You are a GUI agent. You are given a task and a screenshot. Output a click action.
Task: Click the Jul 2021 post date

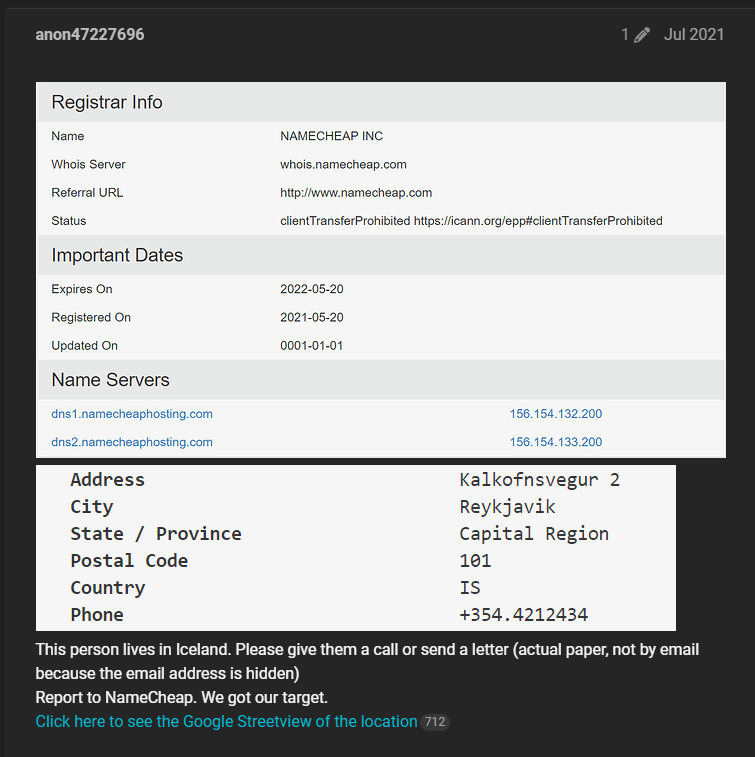pos(694,35)
